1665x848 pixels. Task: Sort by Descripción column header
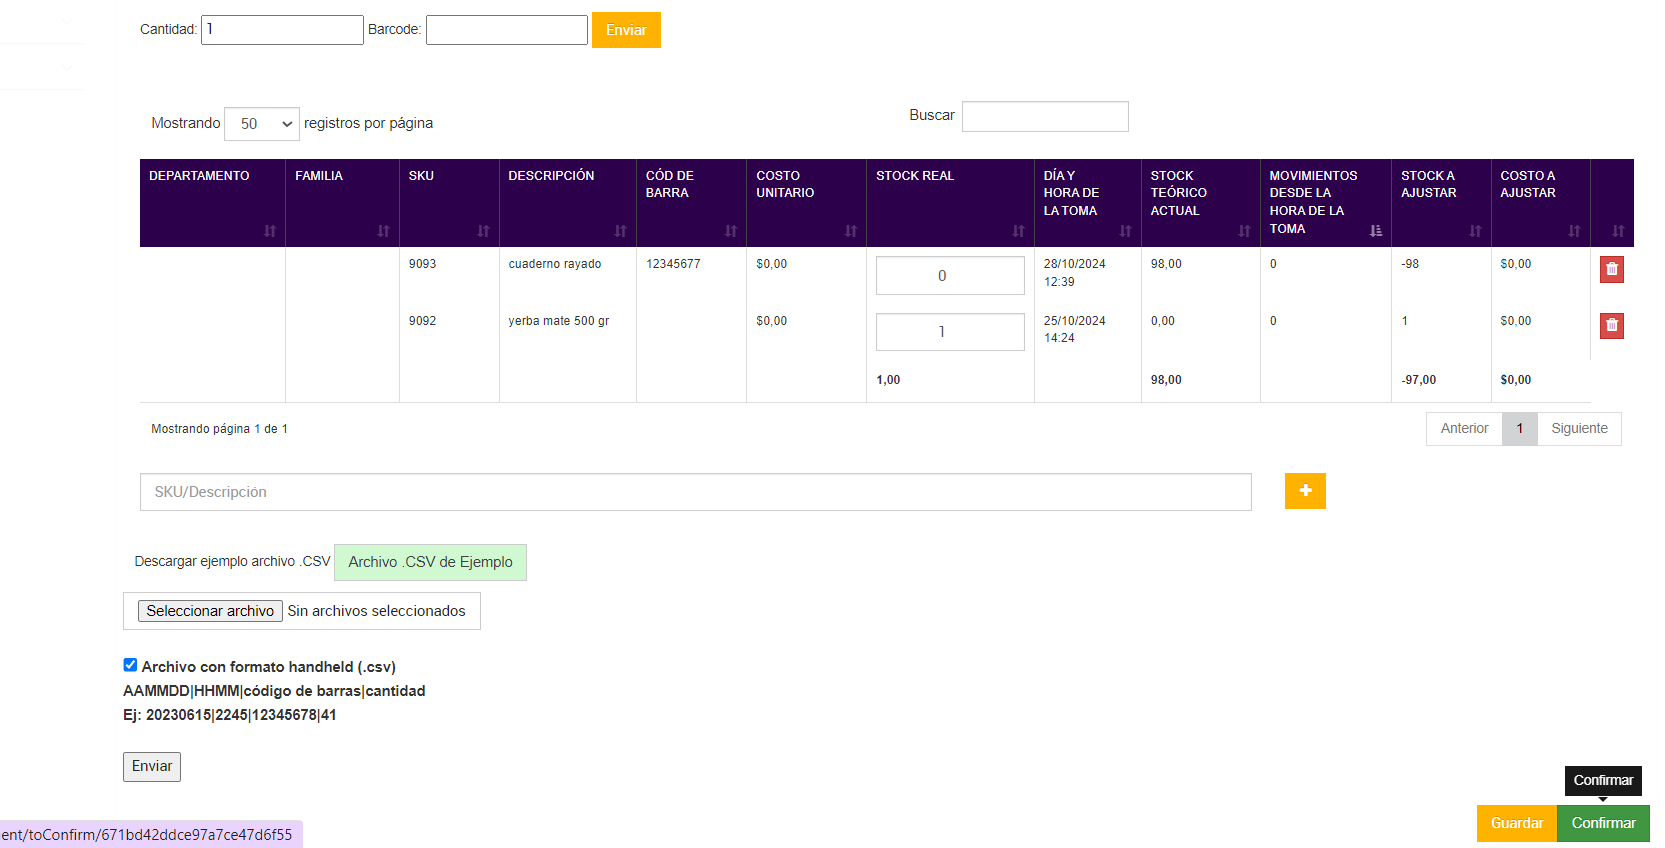coord(620,231)
